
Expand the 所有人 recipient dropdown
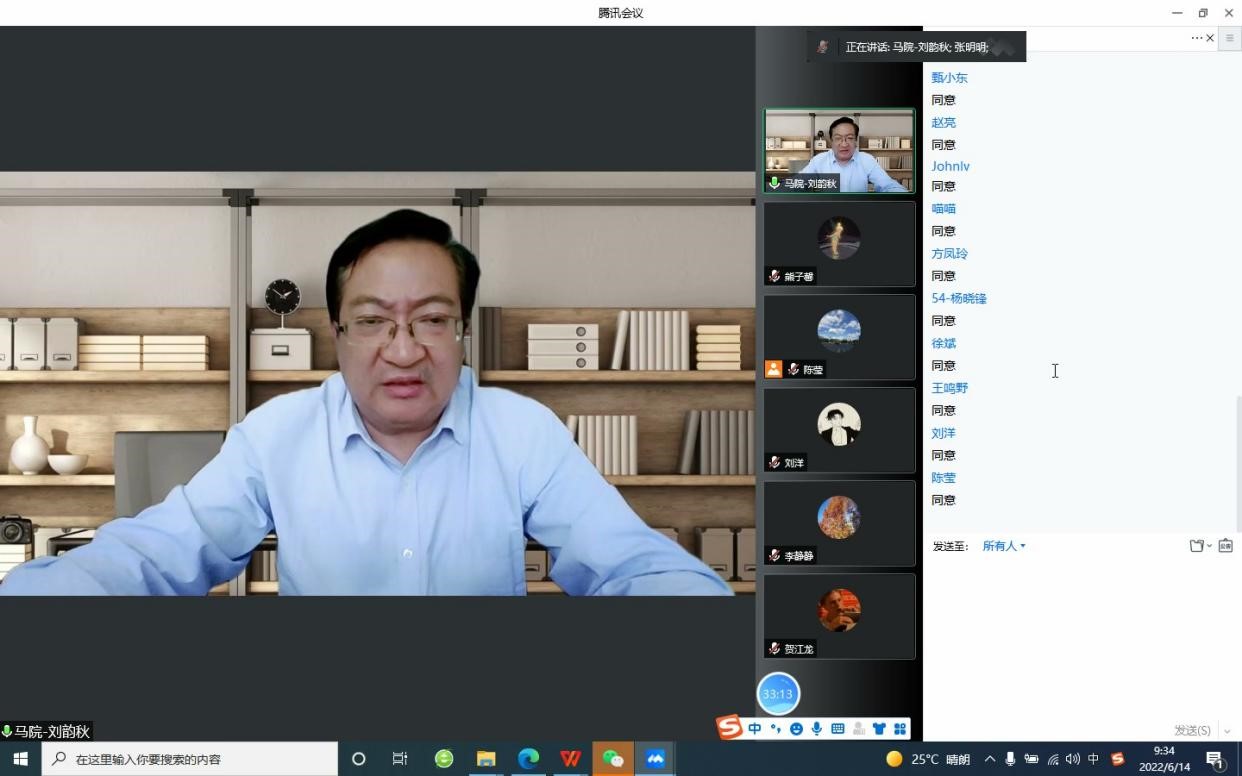[x=1003, y=546]
